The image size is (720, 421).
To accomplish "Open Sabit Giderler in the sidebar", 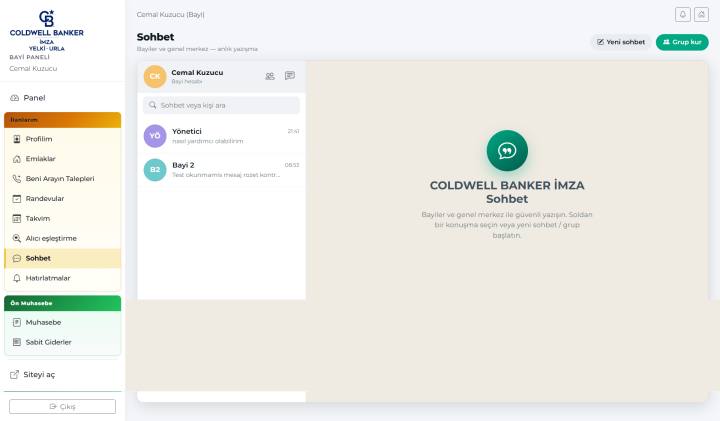I will pos(62,342).
